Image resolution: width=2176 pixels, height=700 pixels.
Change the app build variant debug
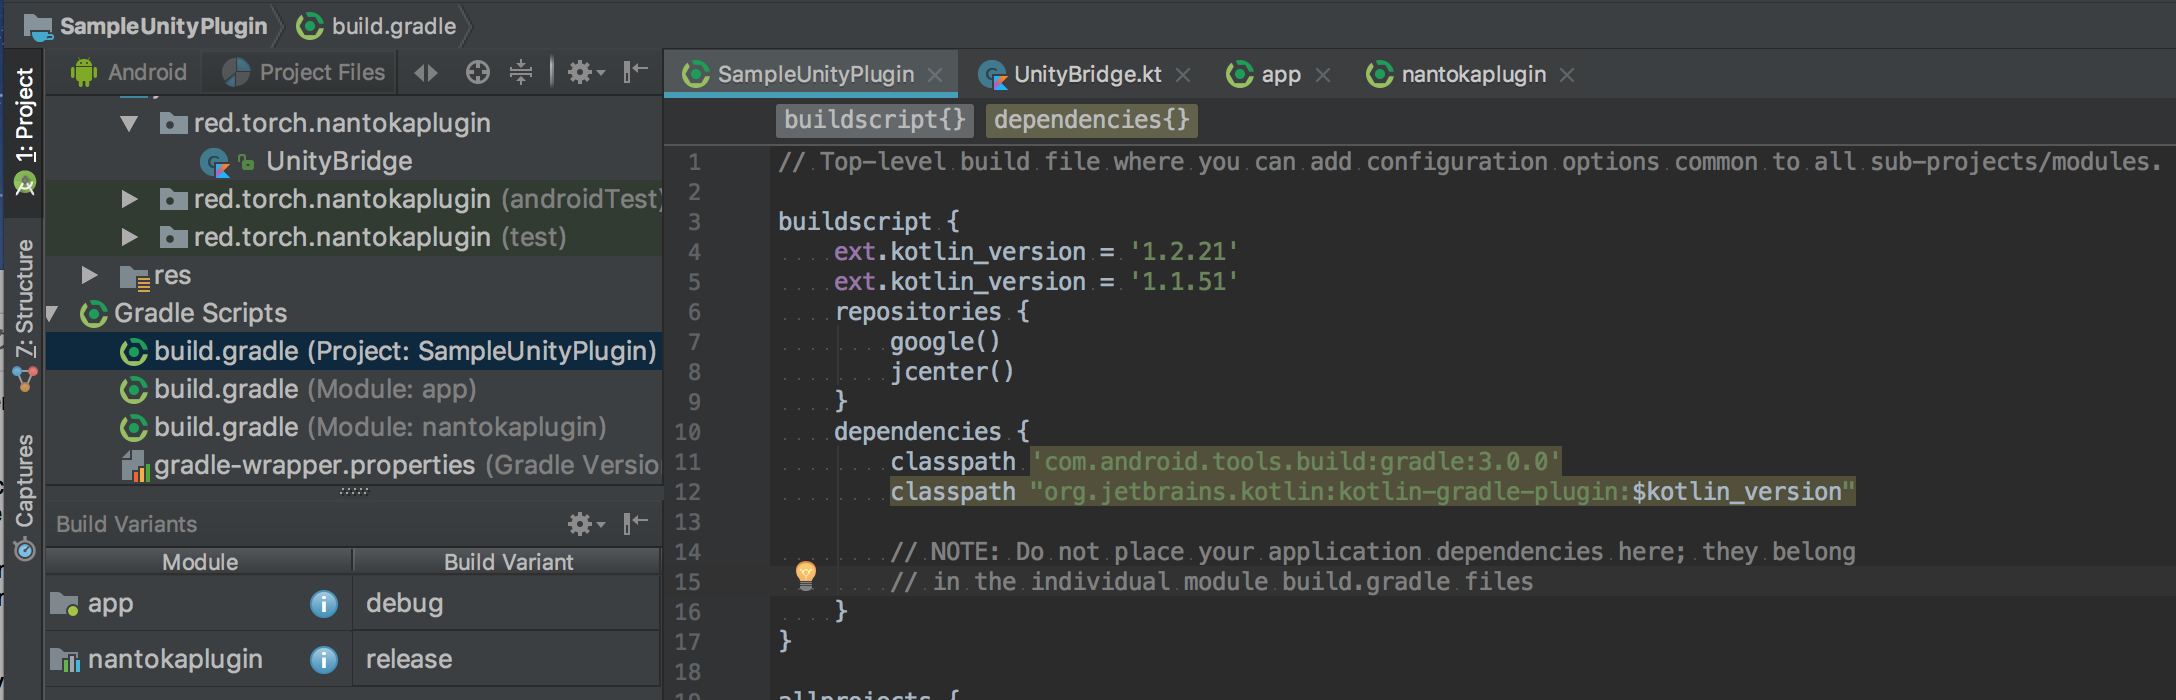(506, 603)
